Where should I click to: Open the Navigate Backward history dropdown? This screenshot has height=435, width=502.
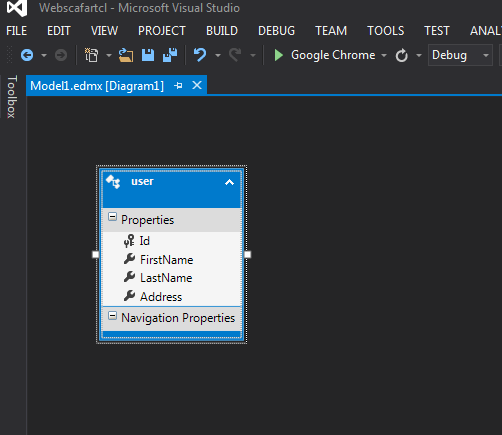click(44, 55)
